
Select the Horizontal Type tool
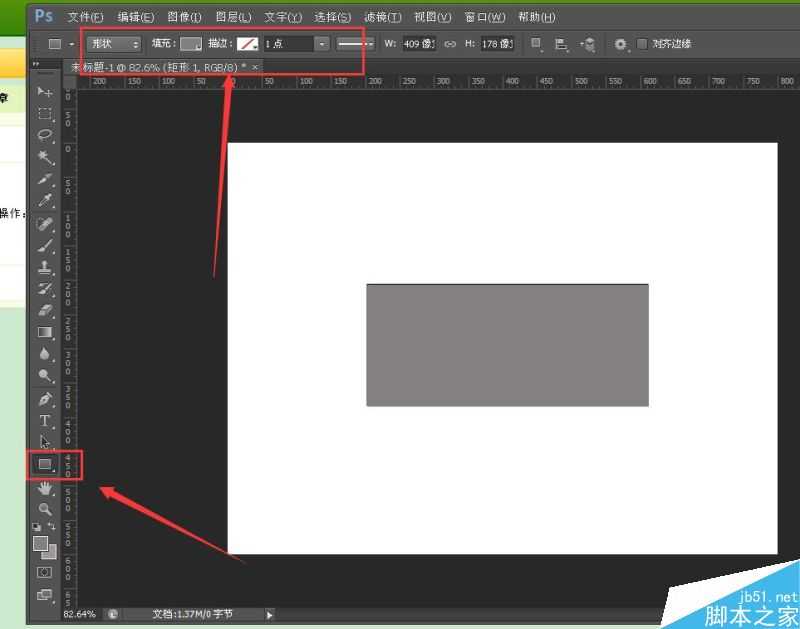pyautogui.click(x=45, y=421)
